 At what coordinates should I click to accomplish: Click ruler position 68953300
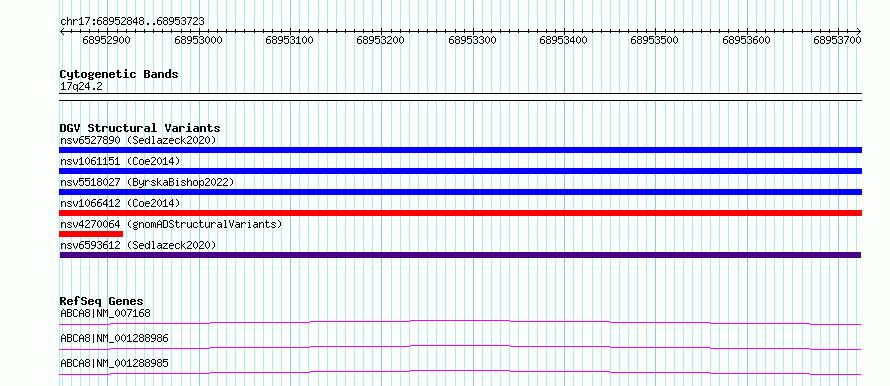472,40
